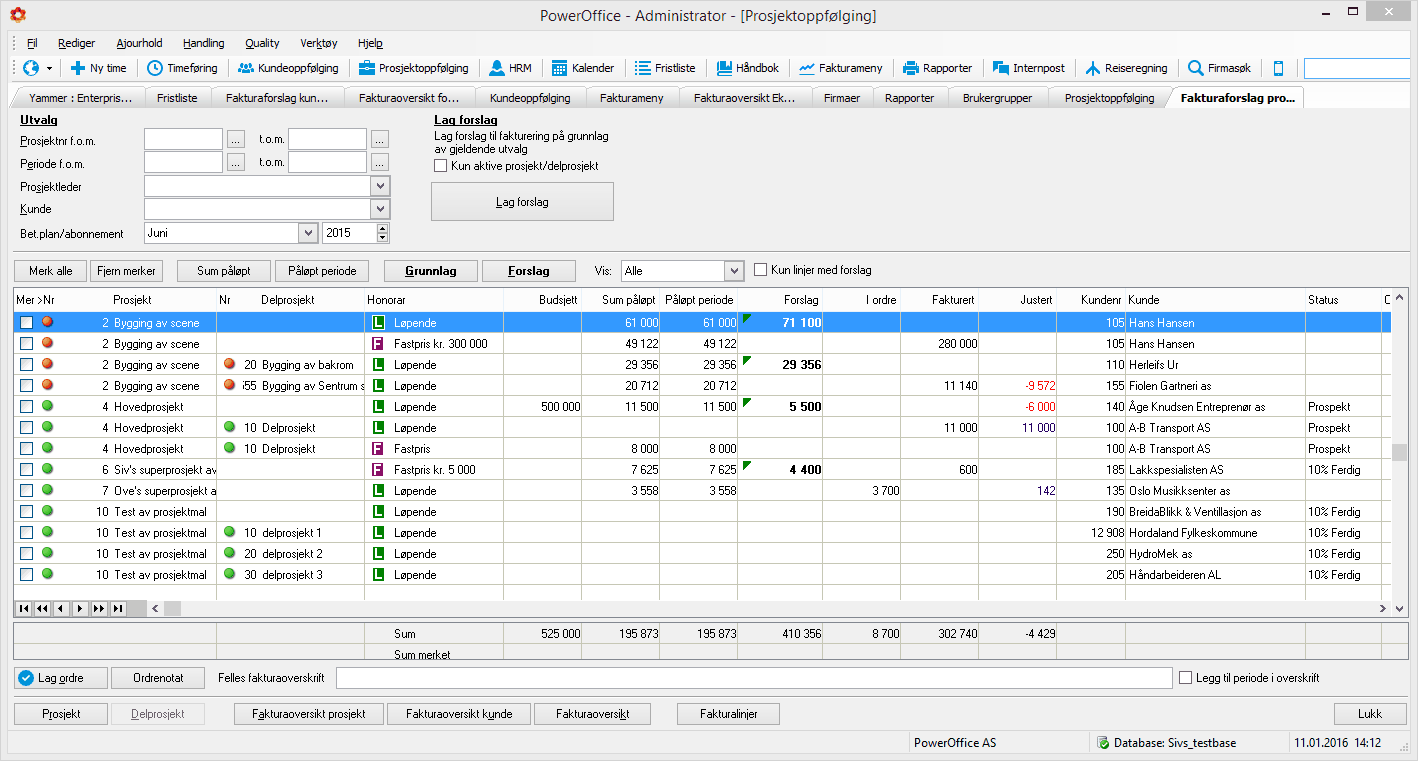This screenshot has width=1418, height=761.
Task: Open Kundeoppfølging toolbar item
Action: [288, 68]
